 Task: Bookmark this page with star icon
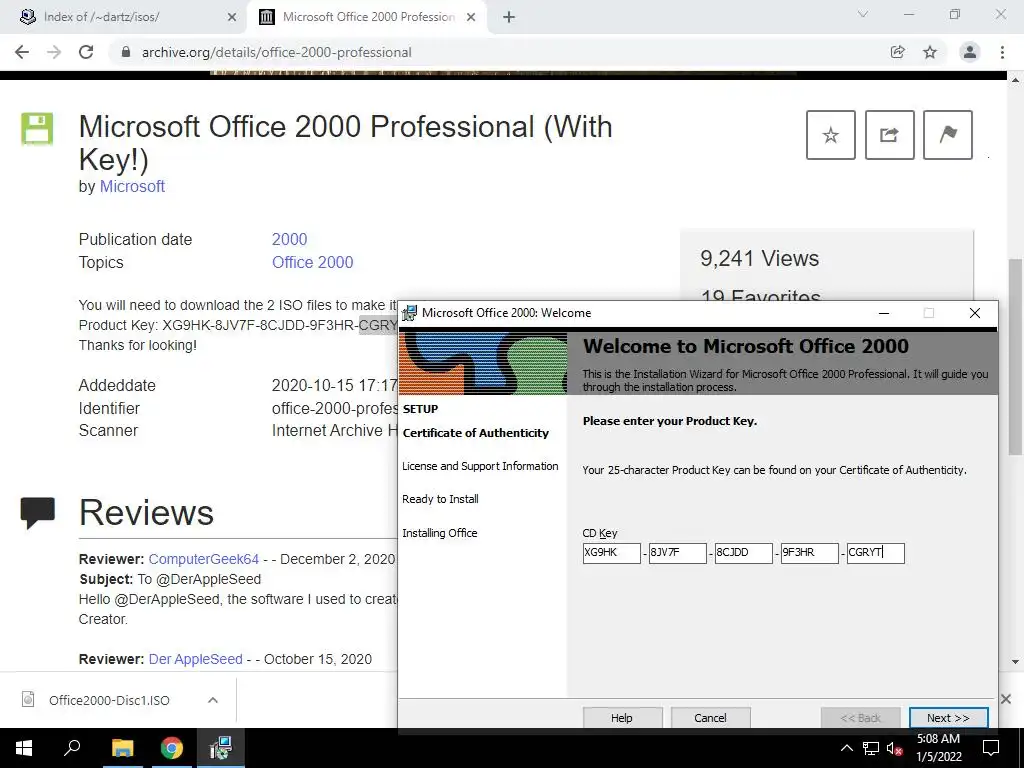coord(930,52)
